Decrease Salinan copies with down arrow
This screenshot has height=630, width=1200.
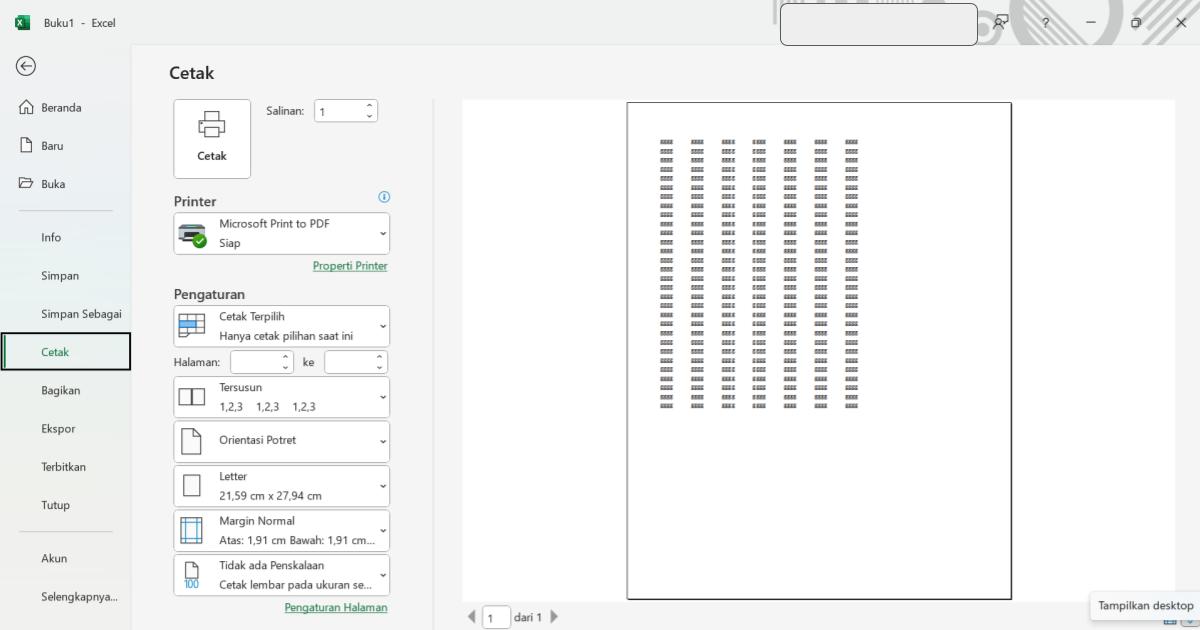370,117
